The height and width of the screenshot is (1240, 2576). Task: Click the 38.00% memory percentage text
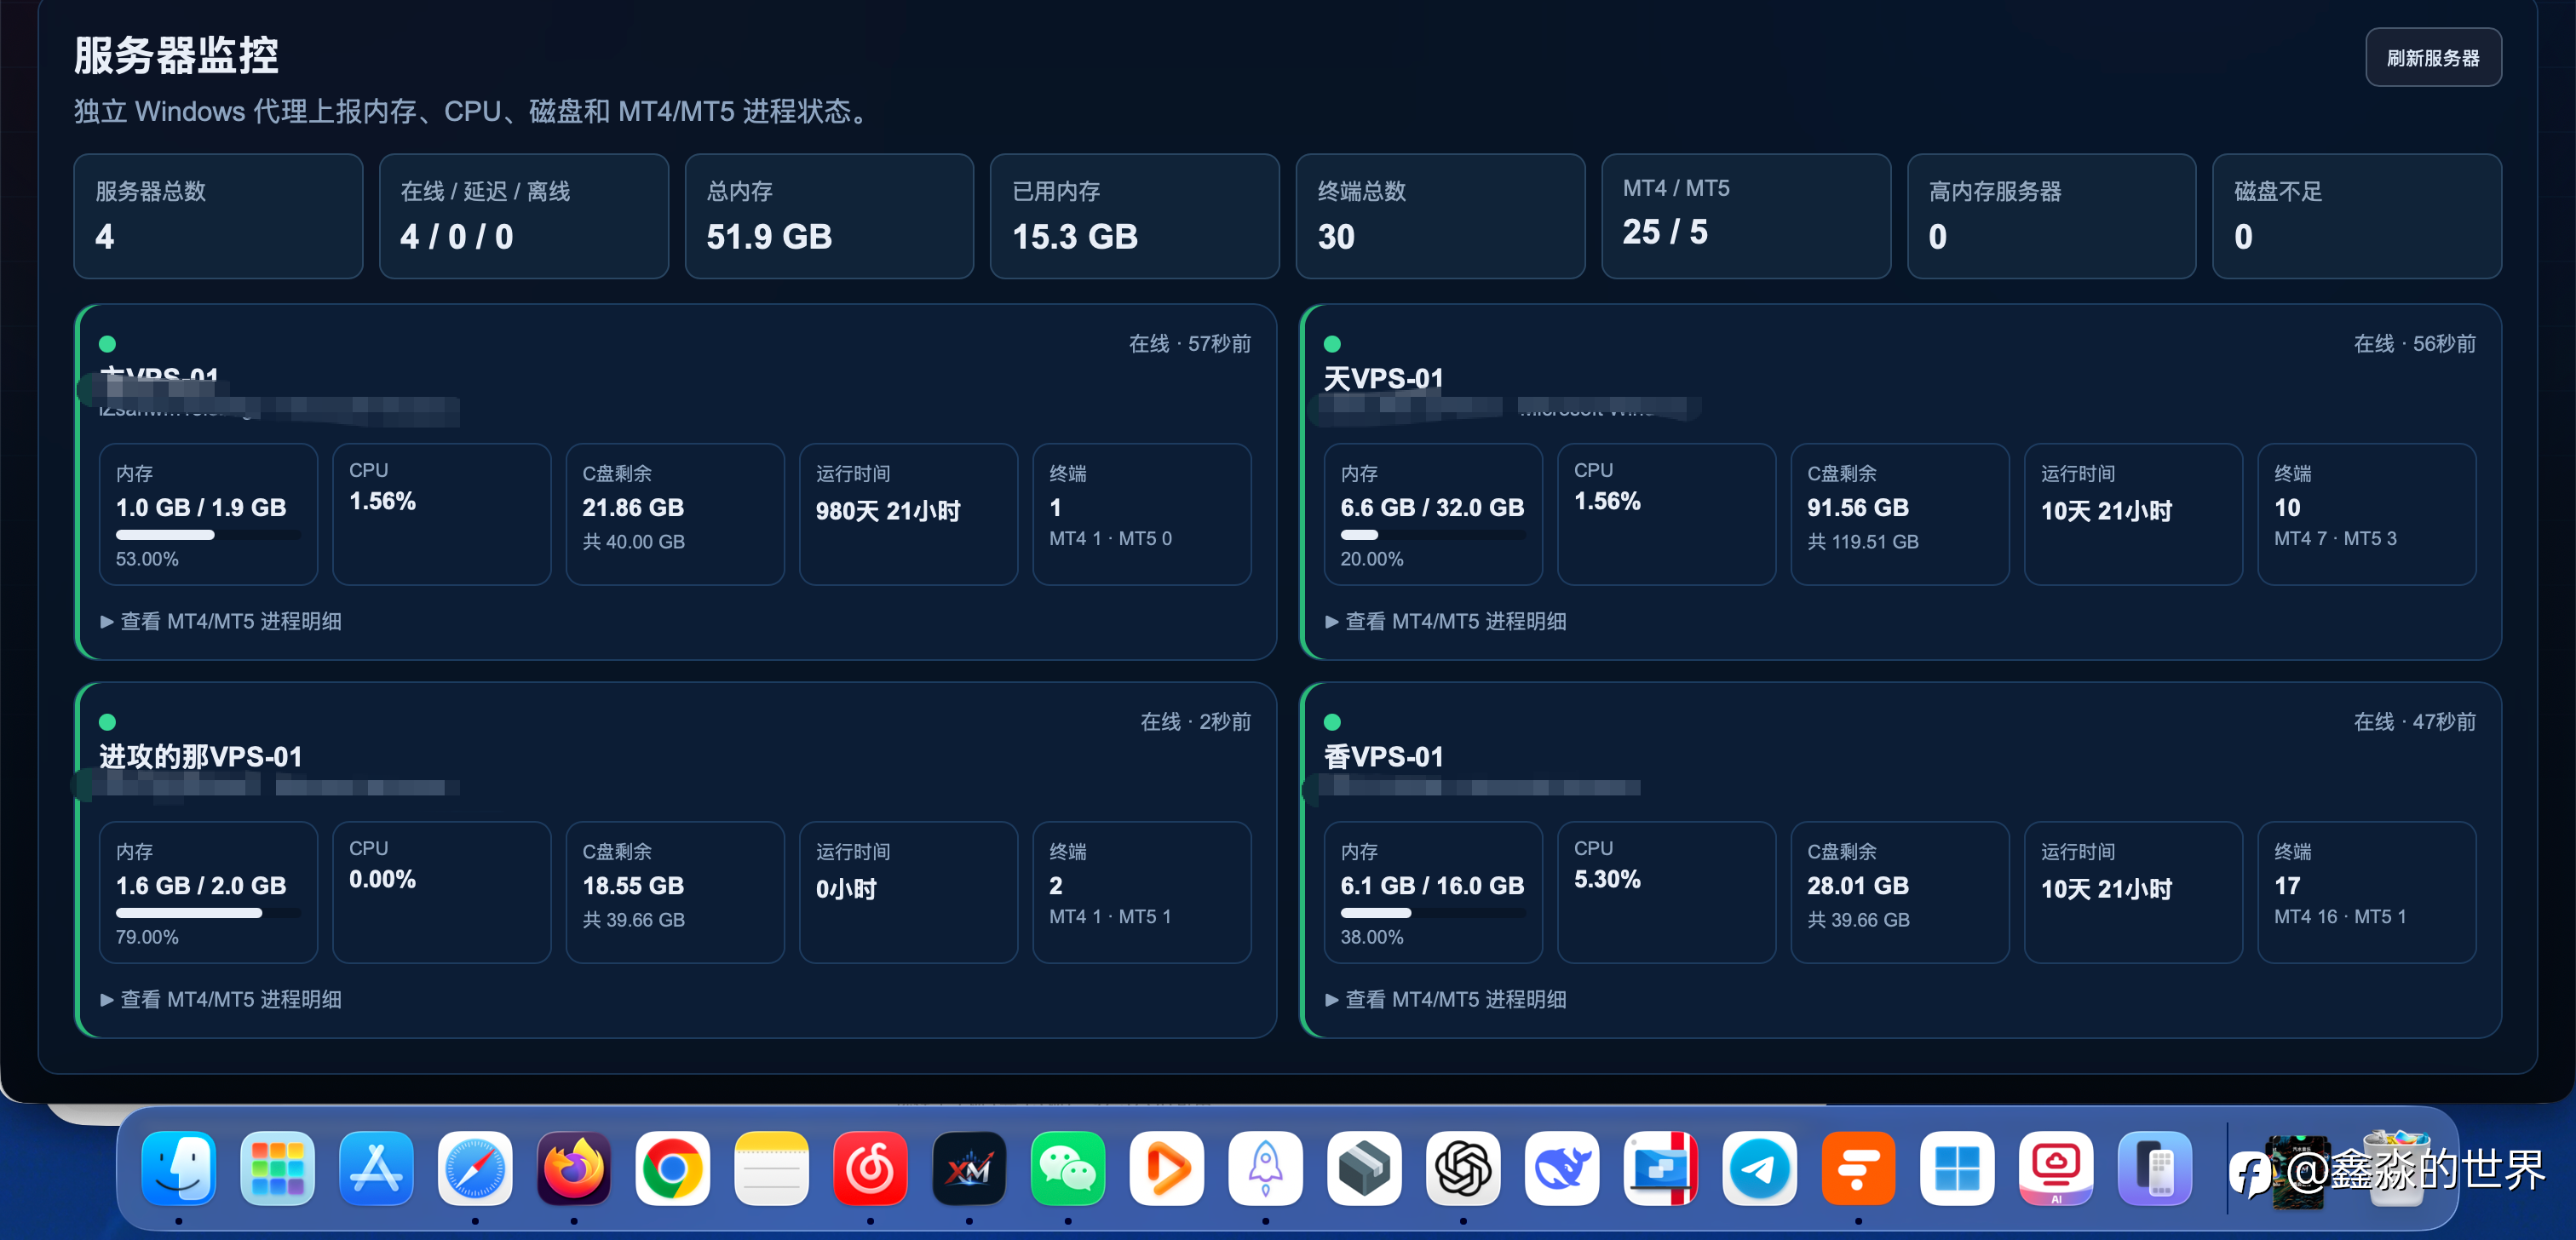tap(1372, 937)
